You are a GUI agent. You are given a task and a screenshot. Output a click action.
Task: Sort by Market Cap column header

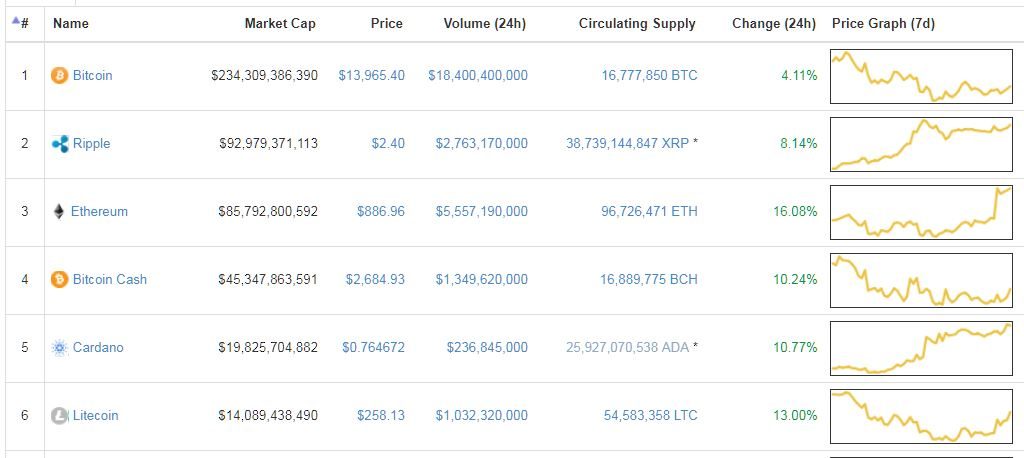pyautogui.click(x=280, y=23)
